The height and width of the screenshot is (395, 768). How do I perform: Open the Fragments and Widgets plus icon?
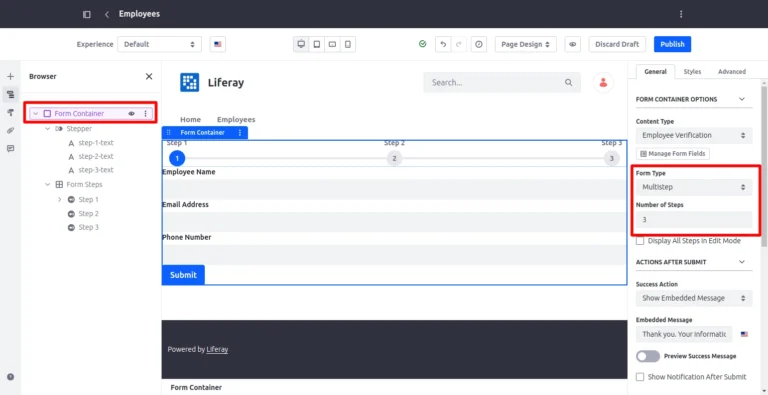[10, 76]
